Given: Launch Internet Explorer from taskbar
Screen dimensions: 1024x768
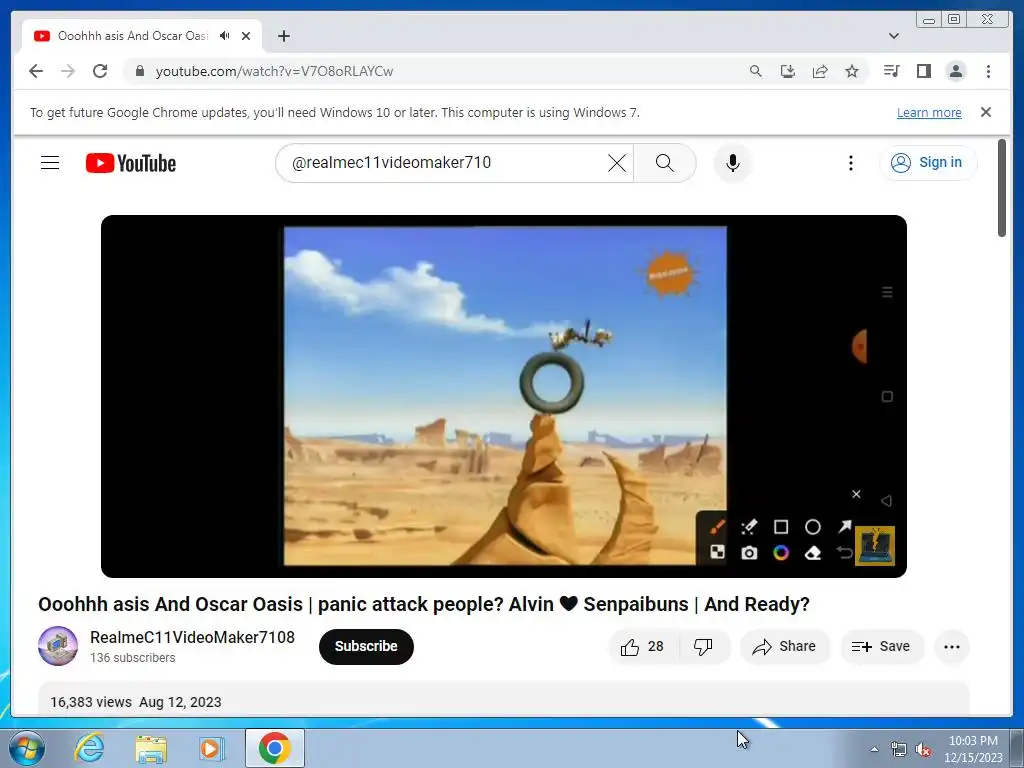Looking at the screenshot, I should click(x=89, y=748).
